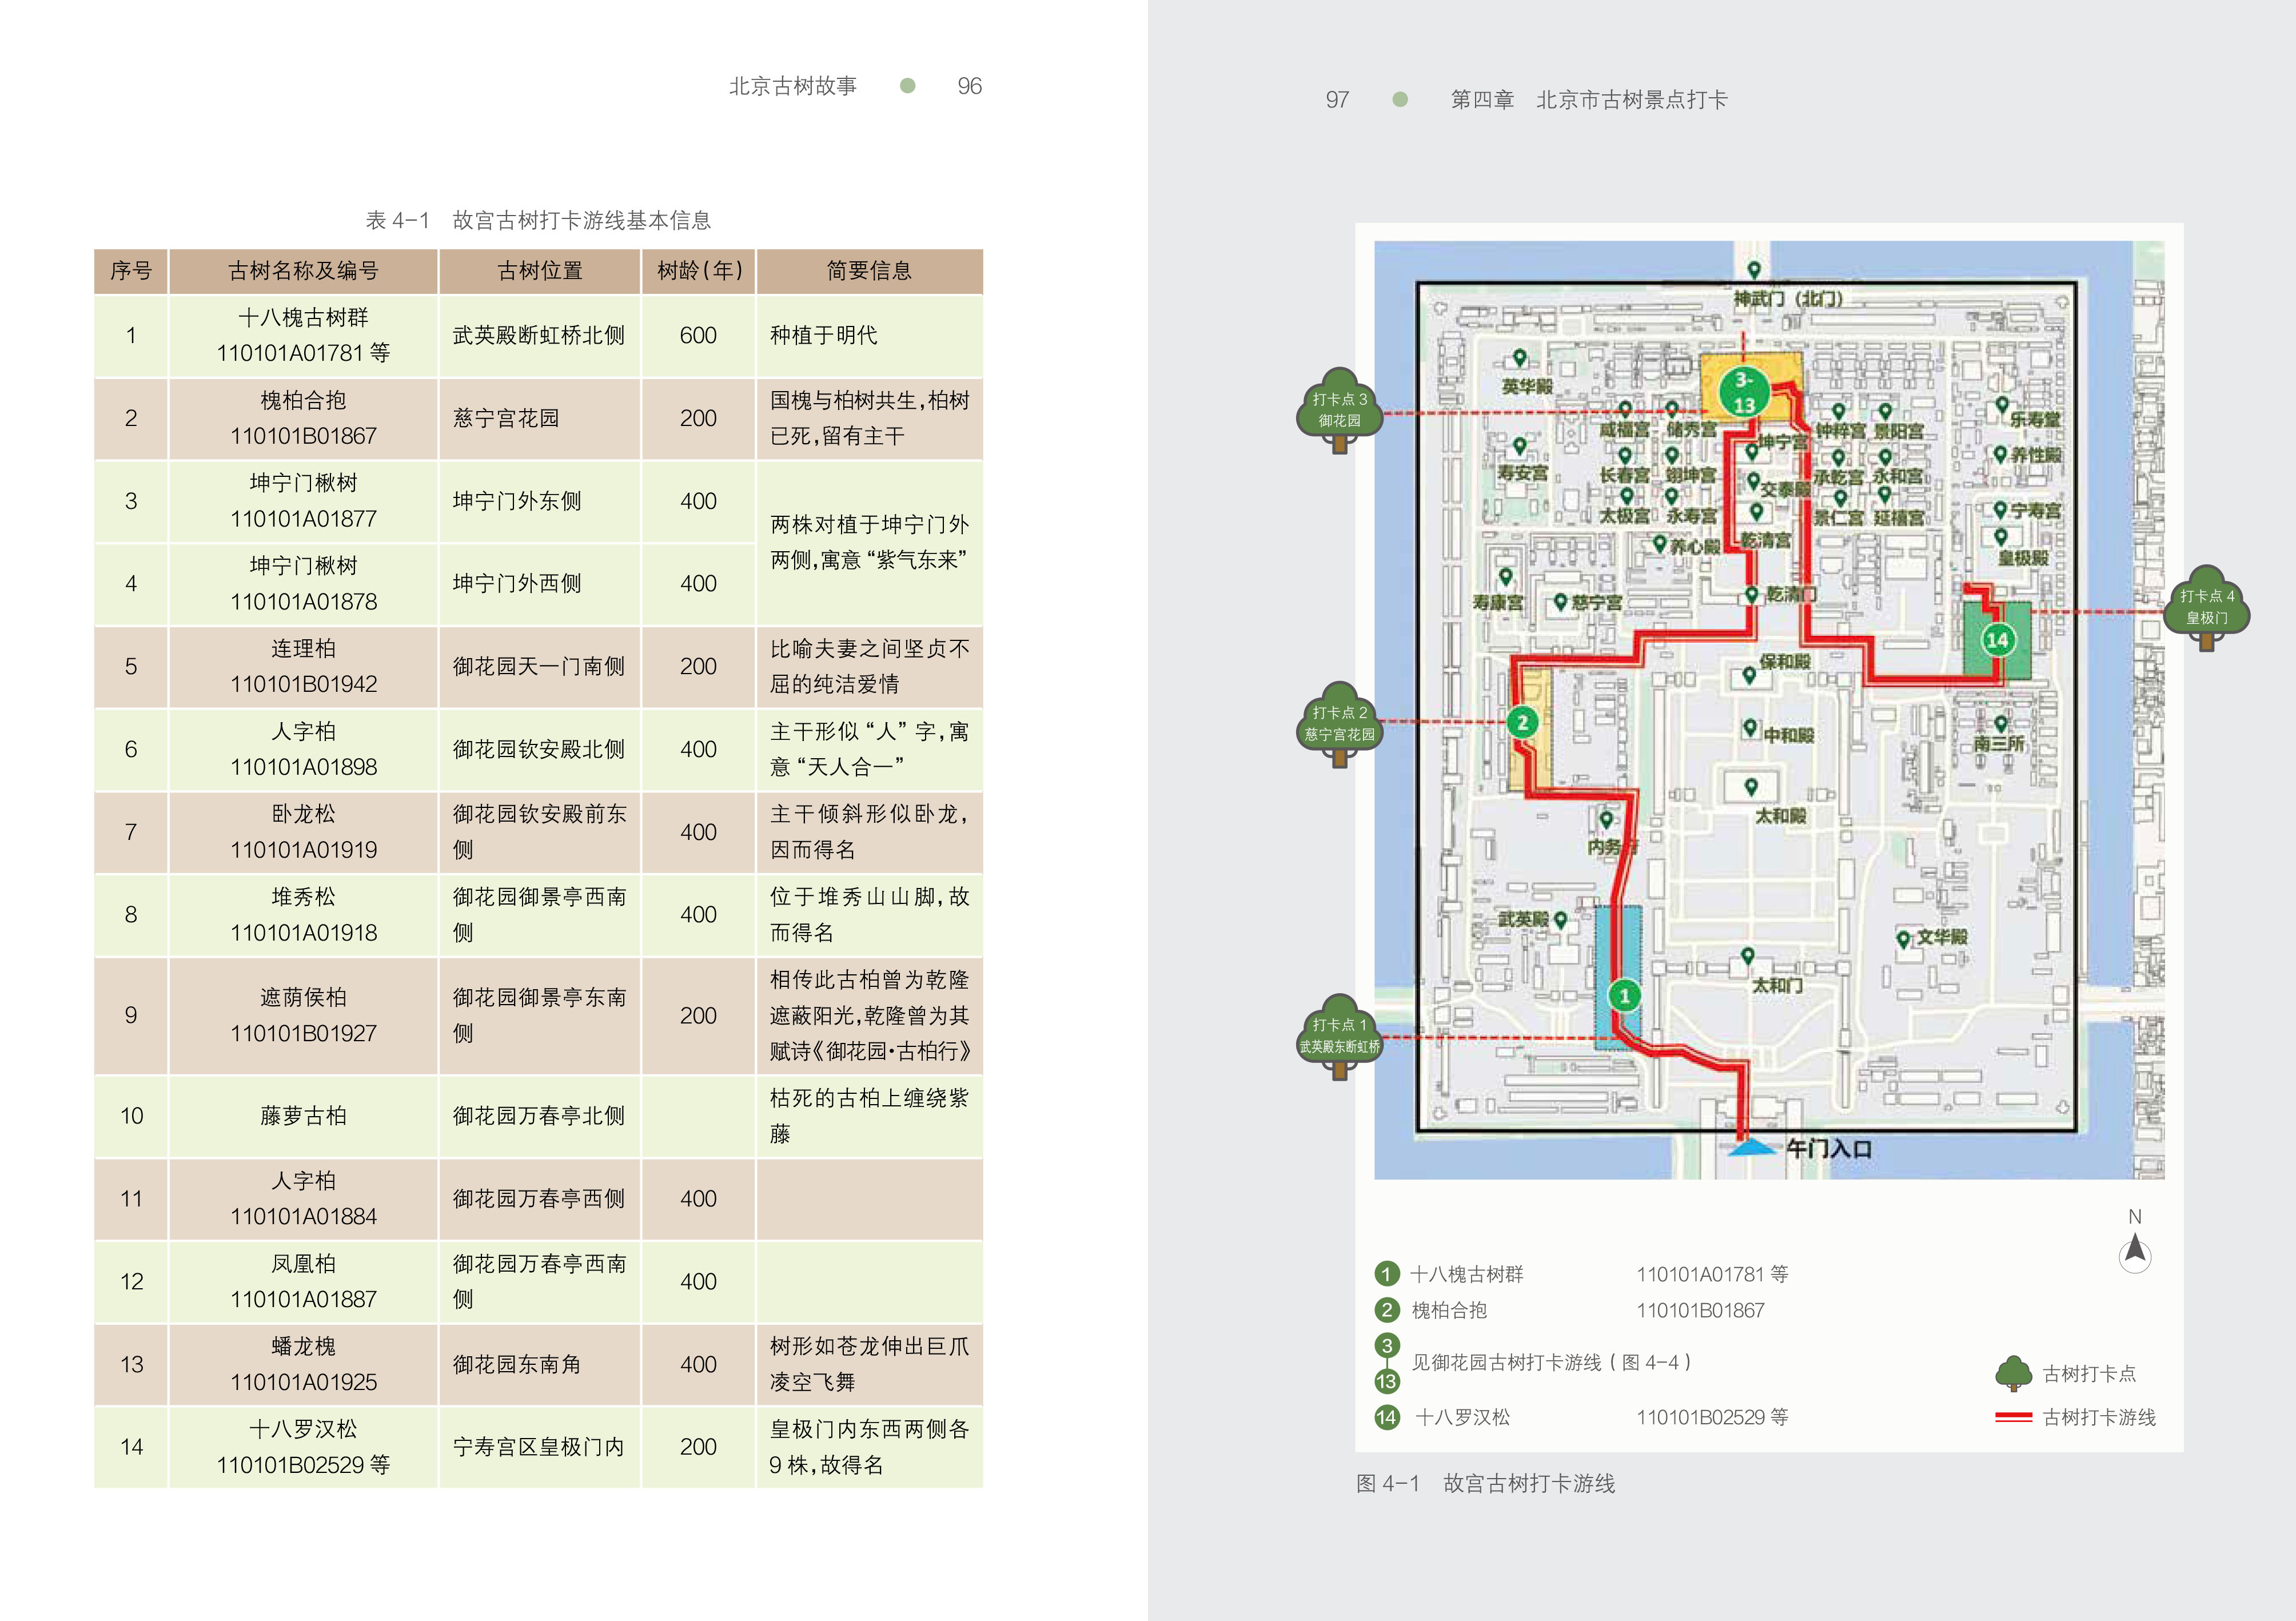Click the location pin above 神武门

point(1753,269)
